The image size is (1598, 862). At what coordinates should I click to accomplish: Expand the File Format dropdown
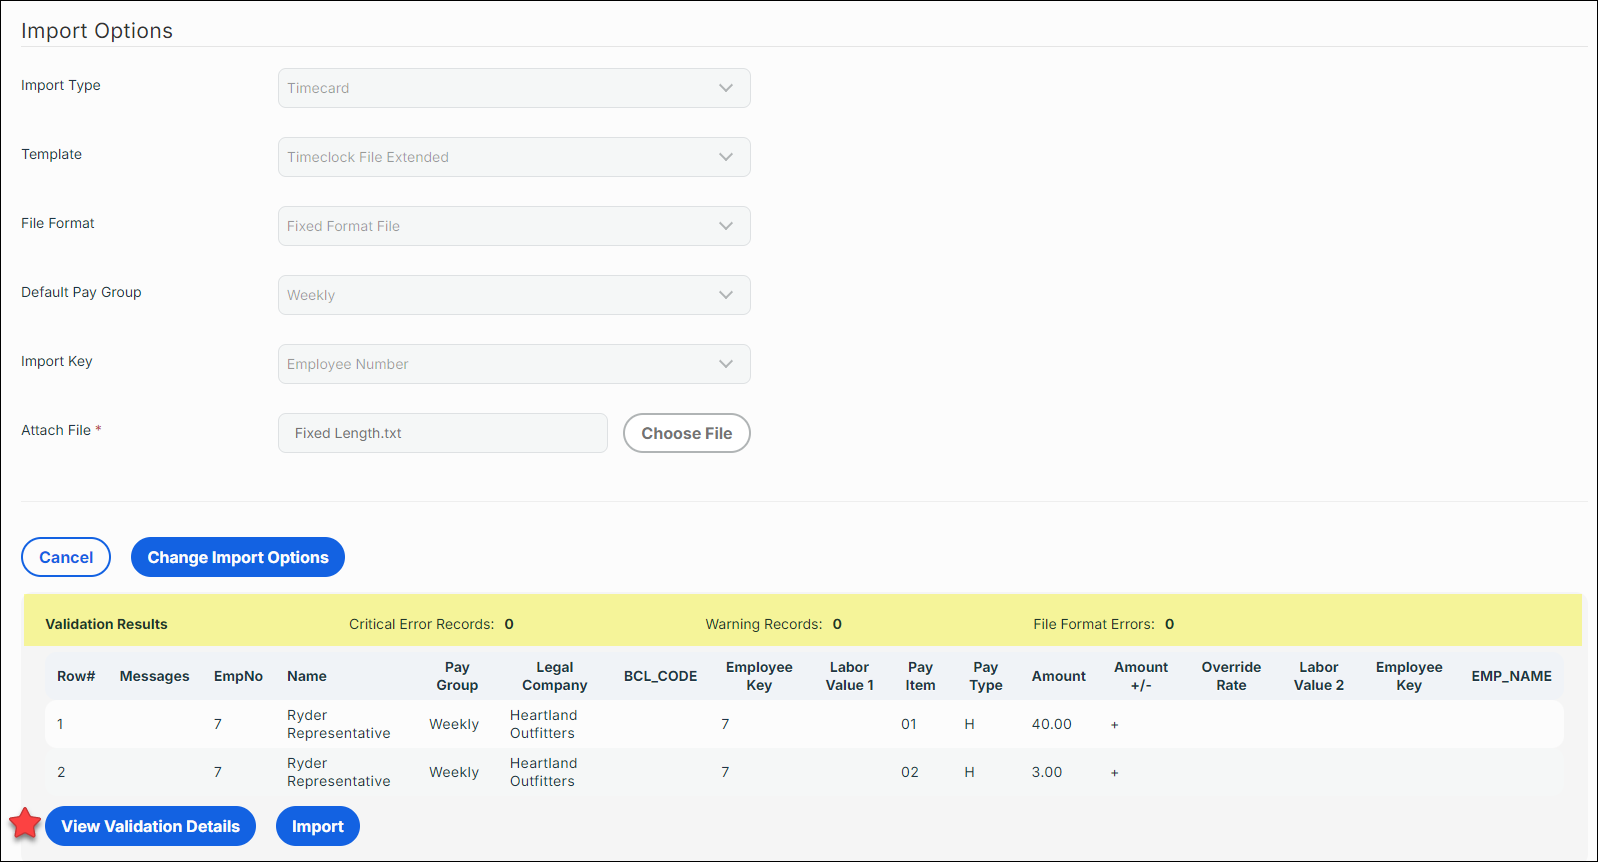[x=514, y=226]
